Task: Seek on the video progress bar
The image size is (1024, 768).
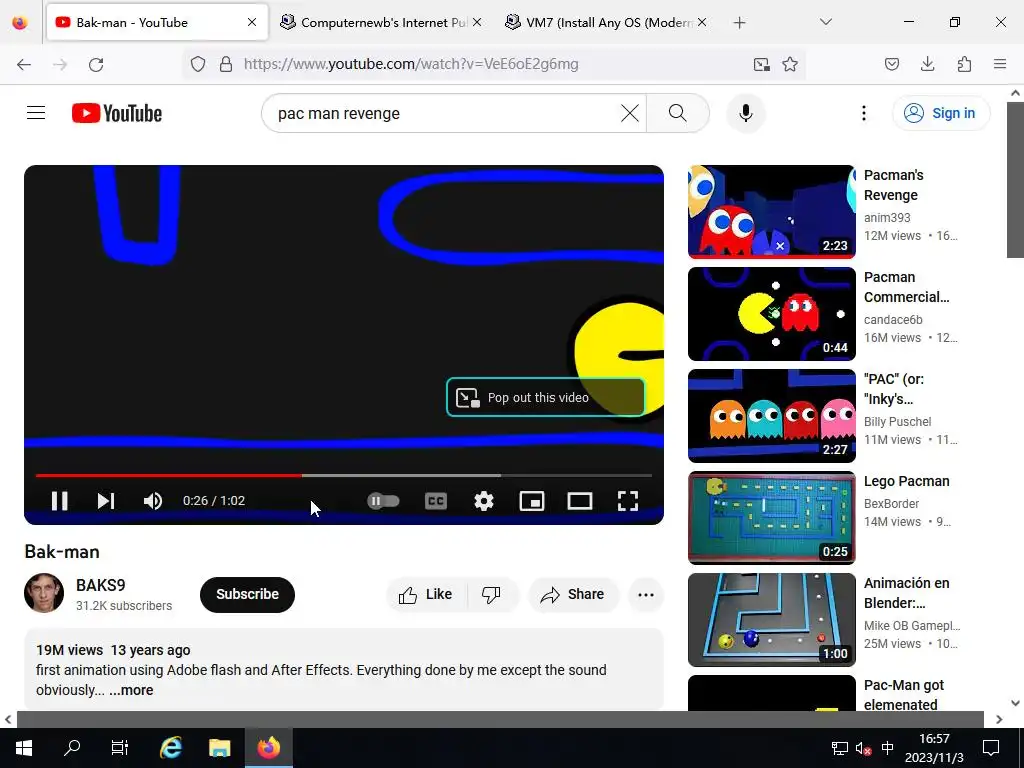Action: [x=344, y=475]
